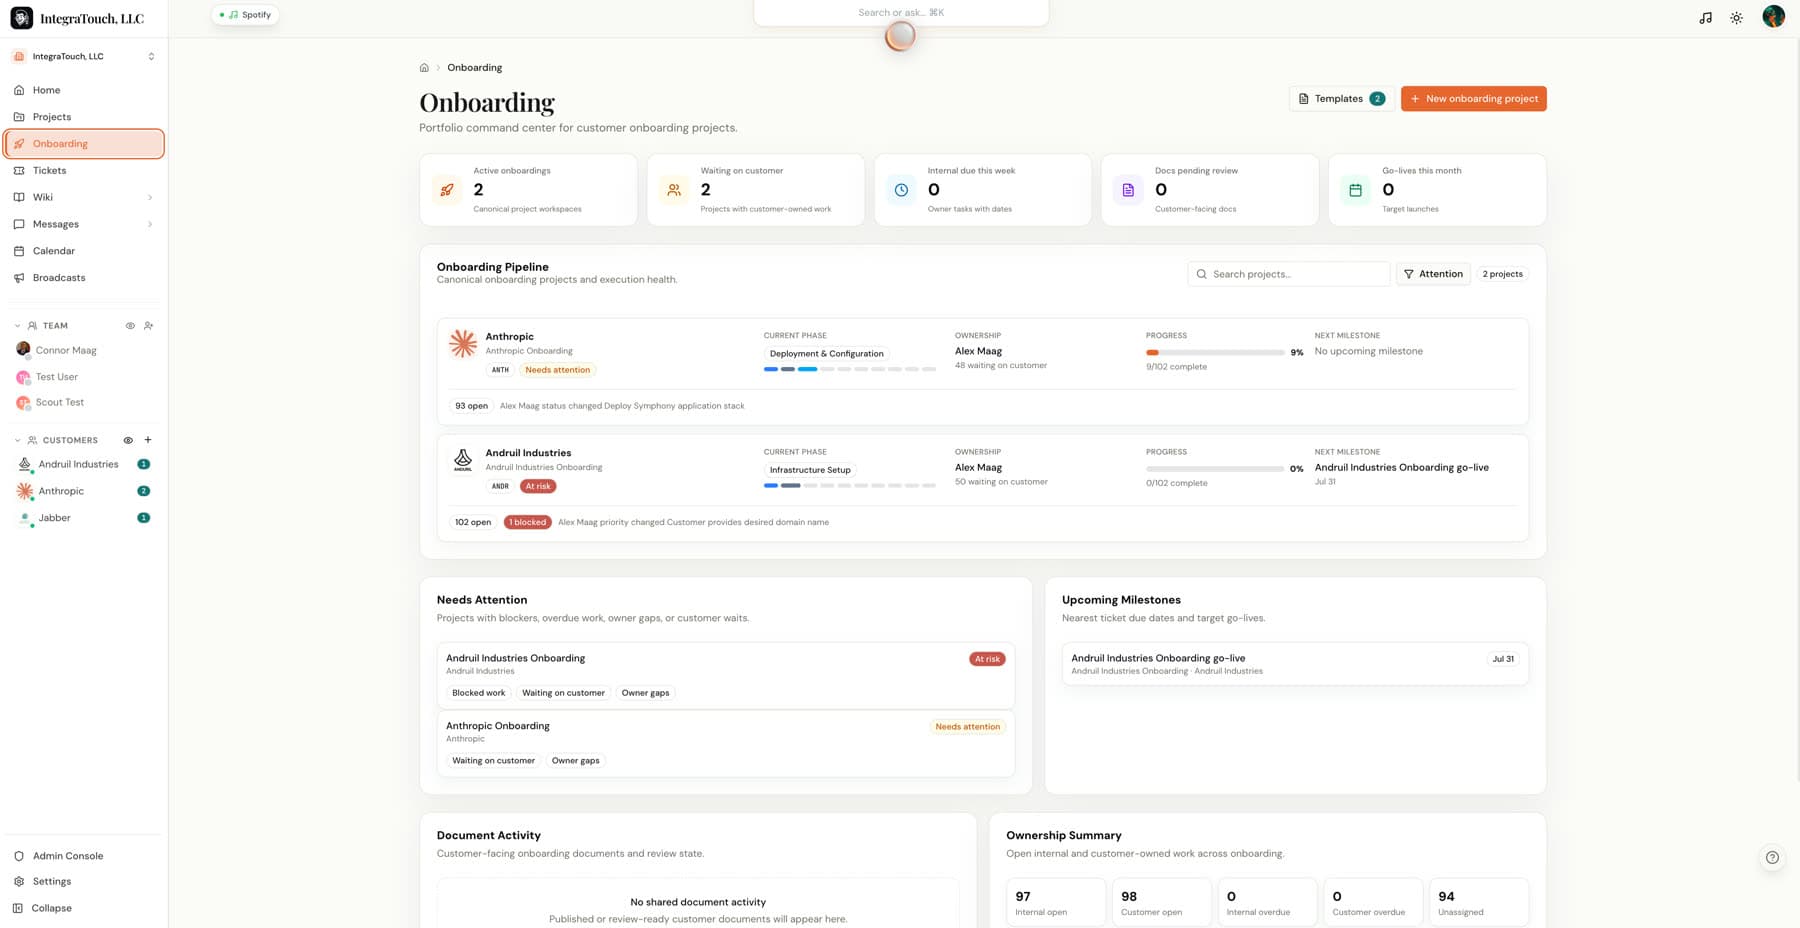Open Anthropic Onboarding in Needs Attention
The height and width of the screenshot is (928, 1800).
(726, 743)
